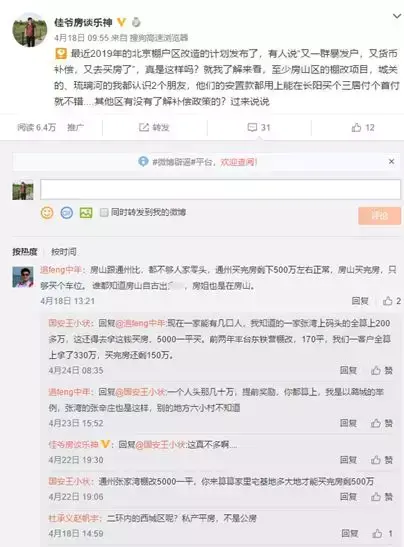
Task: Like the 4月18日 14:59 comment
Action: point(377,533)
